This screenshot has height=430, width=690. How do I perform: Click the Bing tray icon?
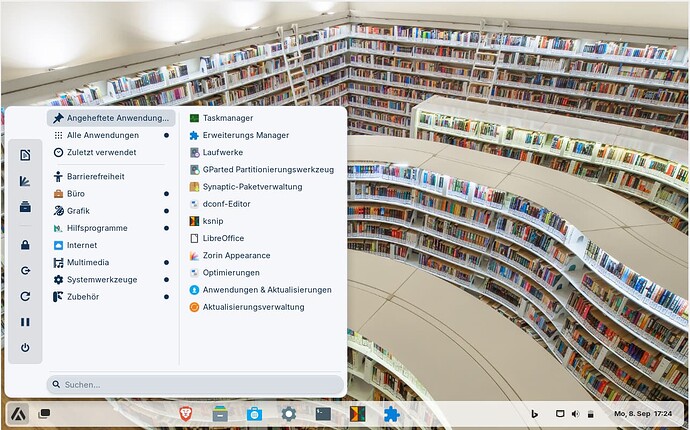coord(535,414)
